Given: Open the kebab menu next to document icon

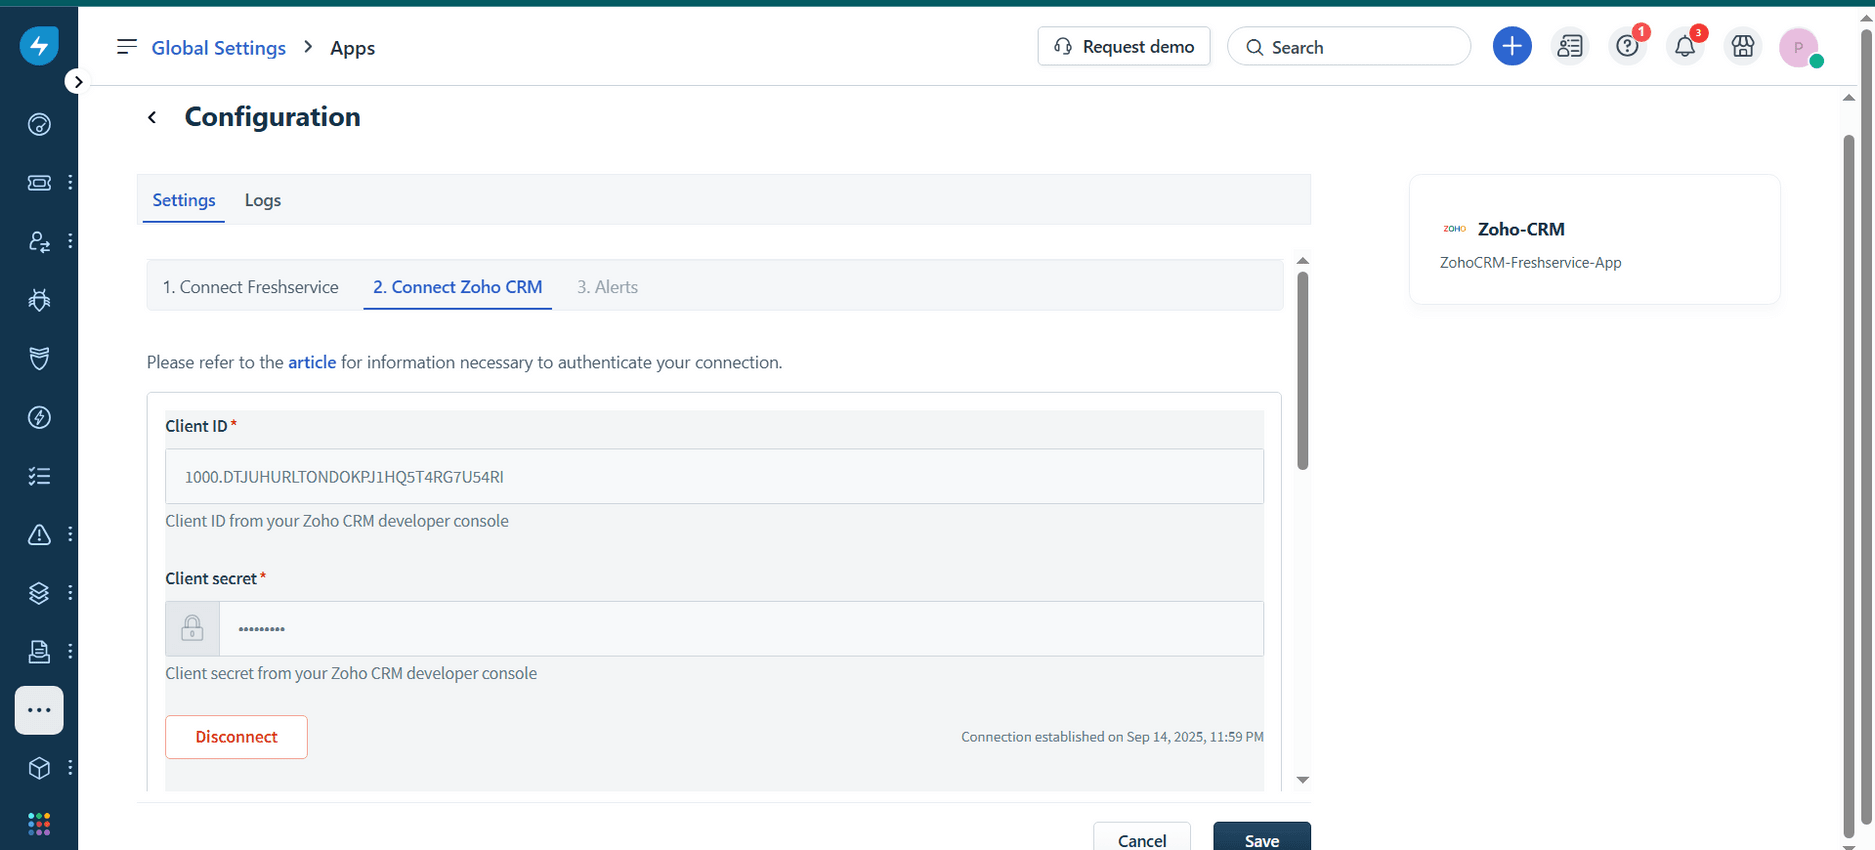Looking at the screenshot, I should 70,651.
